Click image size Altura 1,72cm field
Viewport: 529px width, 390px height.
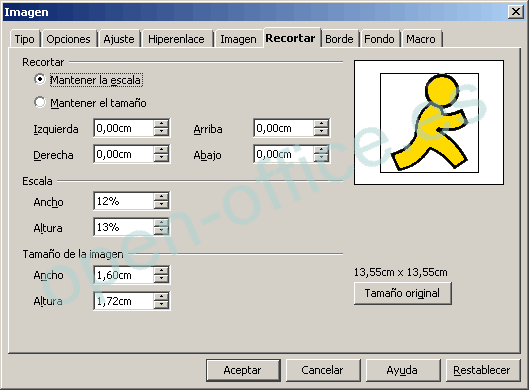pyautogui.click(x=123, y=301)
